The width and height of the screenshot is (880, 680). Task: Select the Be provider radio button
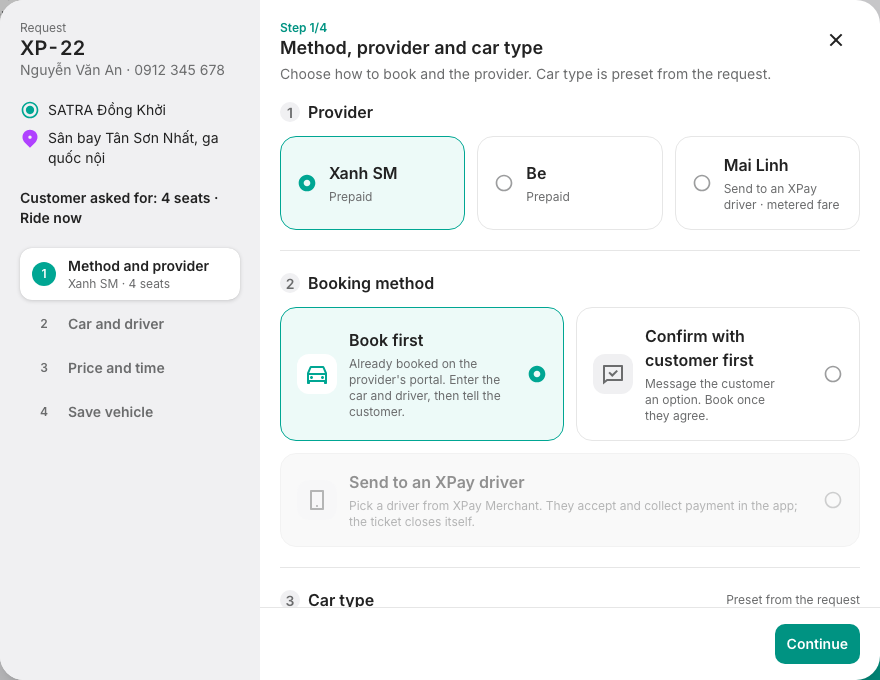coord(504,183)
